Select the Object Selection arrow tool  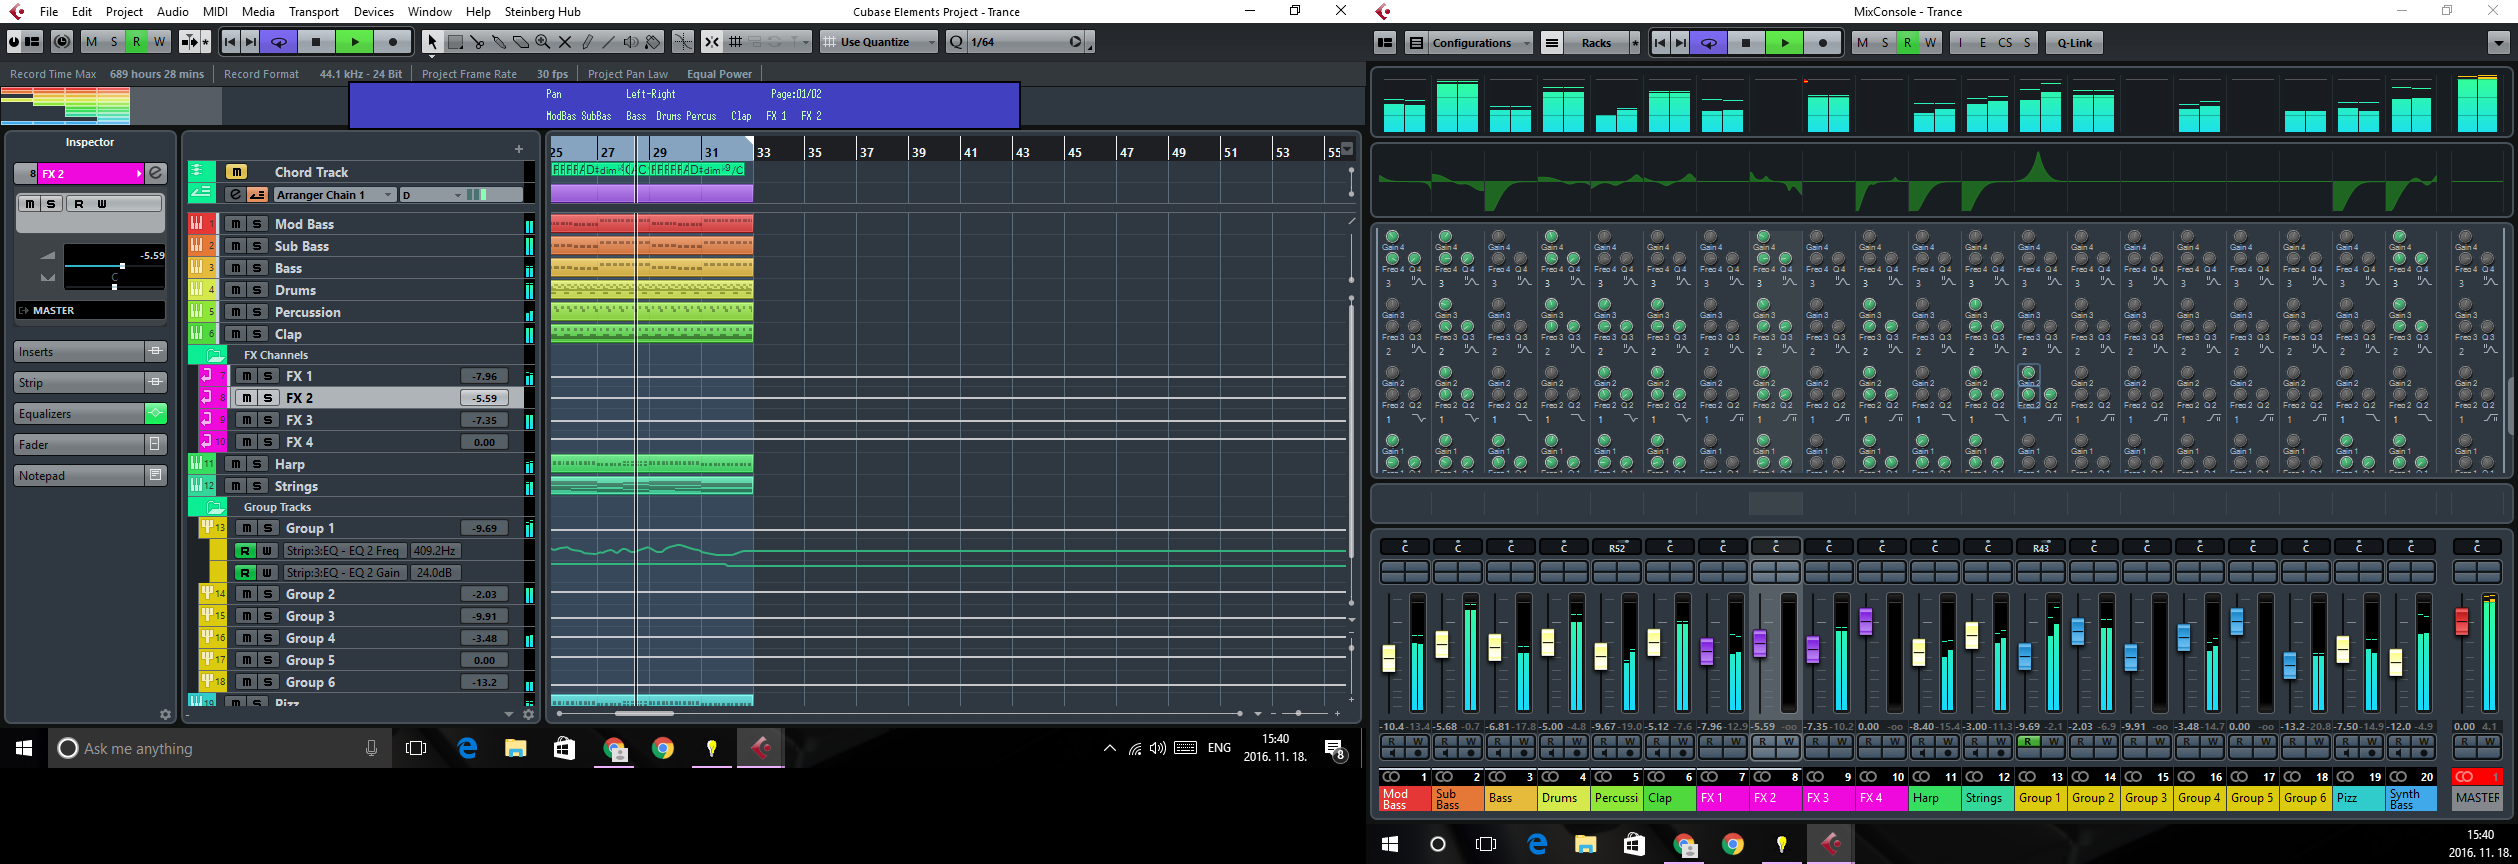432,42
